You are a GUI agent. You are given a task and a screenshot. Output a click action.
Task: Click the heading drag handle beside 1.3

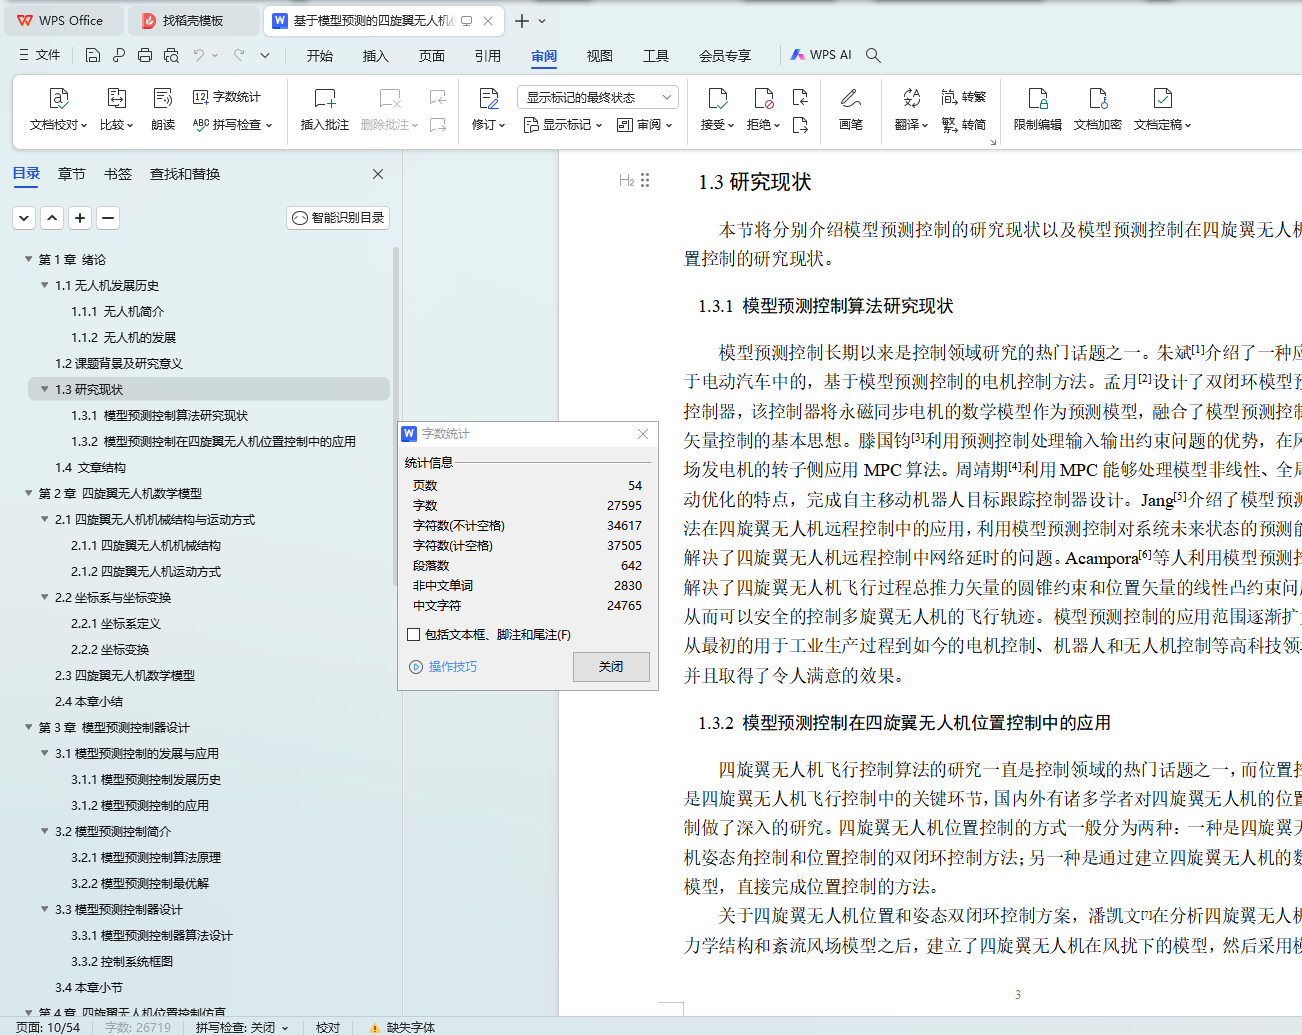[645, 181]
